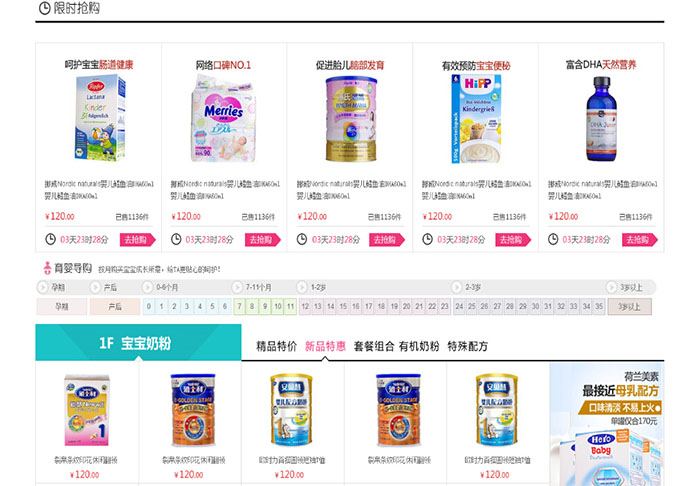Screen dimensions: 699x486
Task: Choose the 3岁以上 age box
Action: point(629,307)
